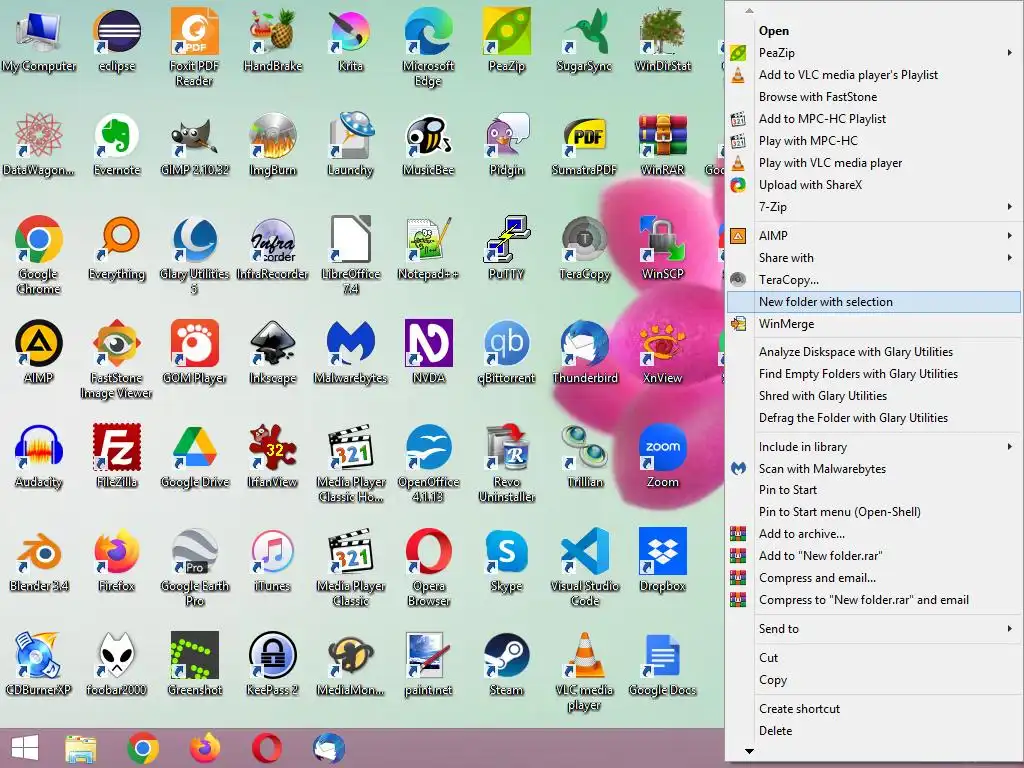Click Add to "New folder.rar"
The width and height of the screenshot is (1024, 768).
click(874, 556)
